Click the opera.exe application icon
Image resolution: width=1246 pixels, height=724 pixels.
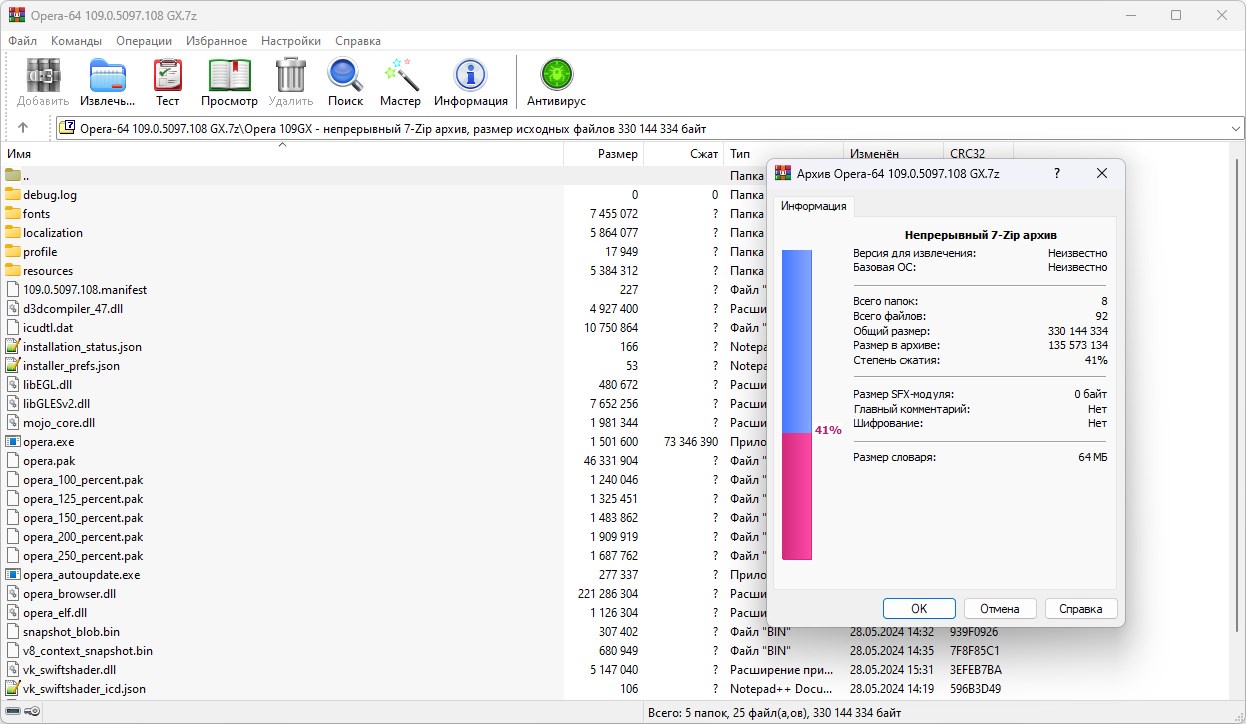(x=13, y=441)
